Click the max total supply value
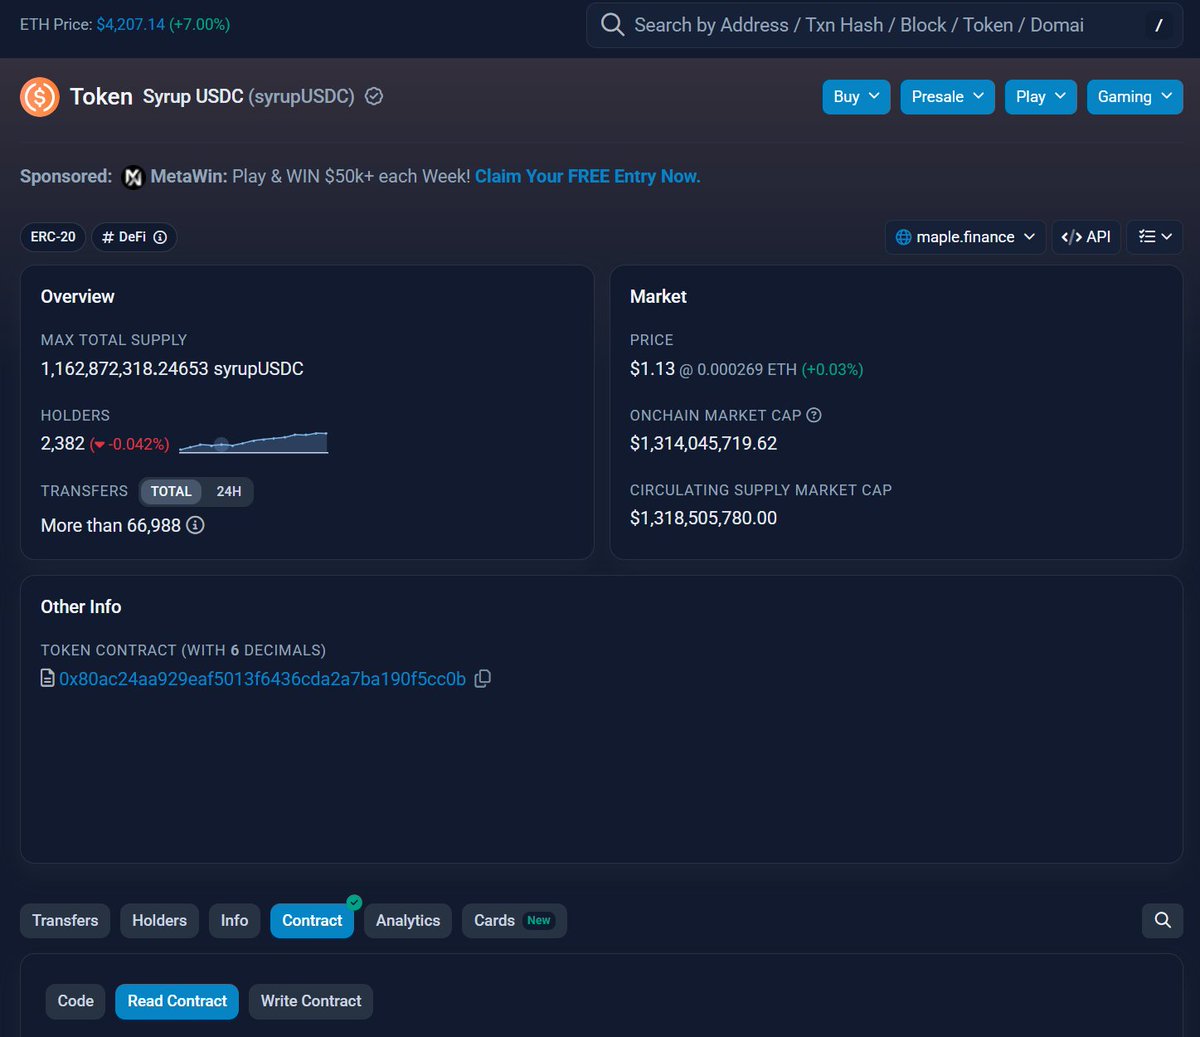 pos(172,369)
